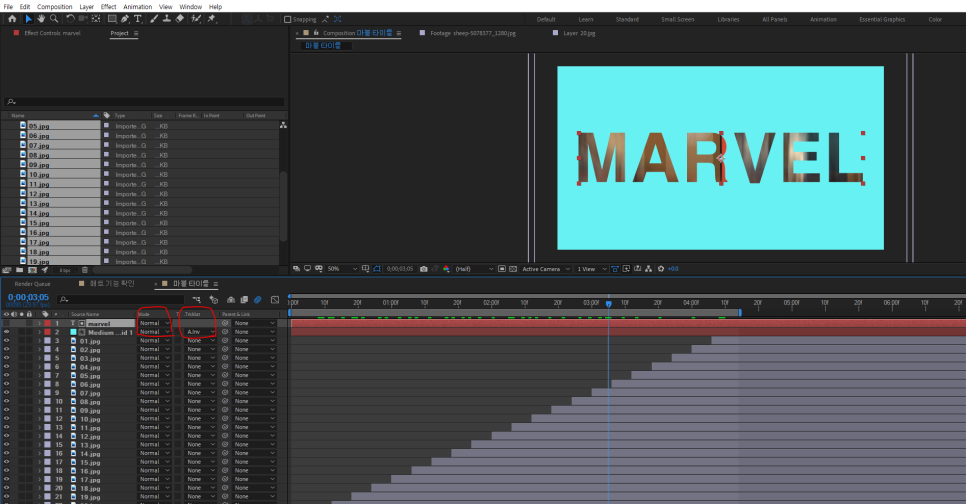Open the 1 View layout dropdown
966x504 pixels.
coord(591,269)
